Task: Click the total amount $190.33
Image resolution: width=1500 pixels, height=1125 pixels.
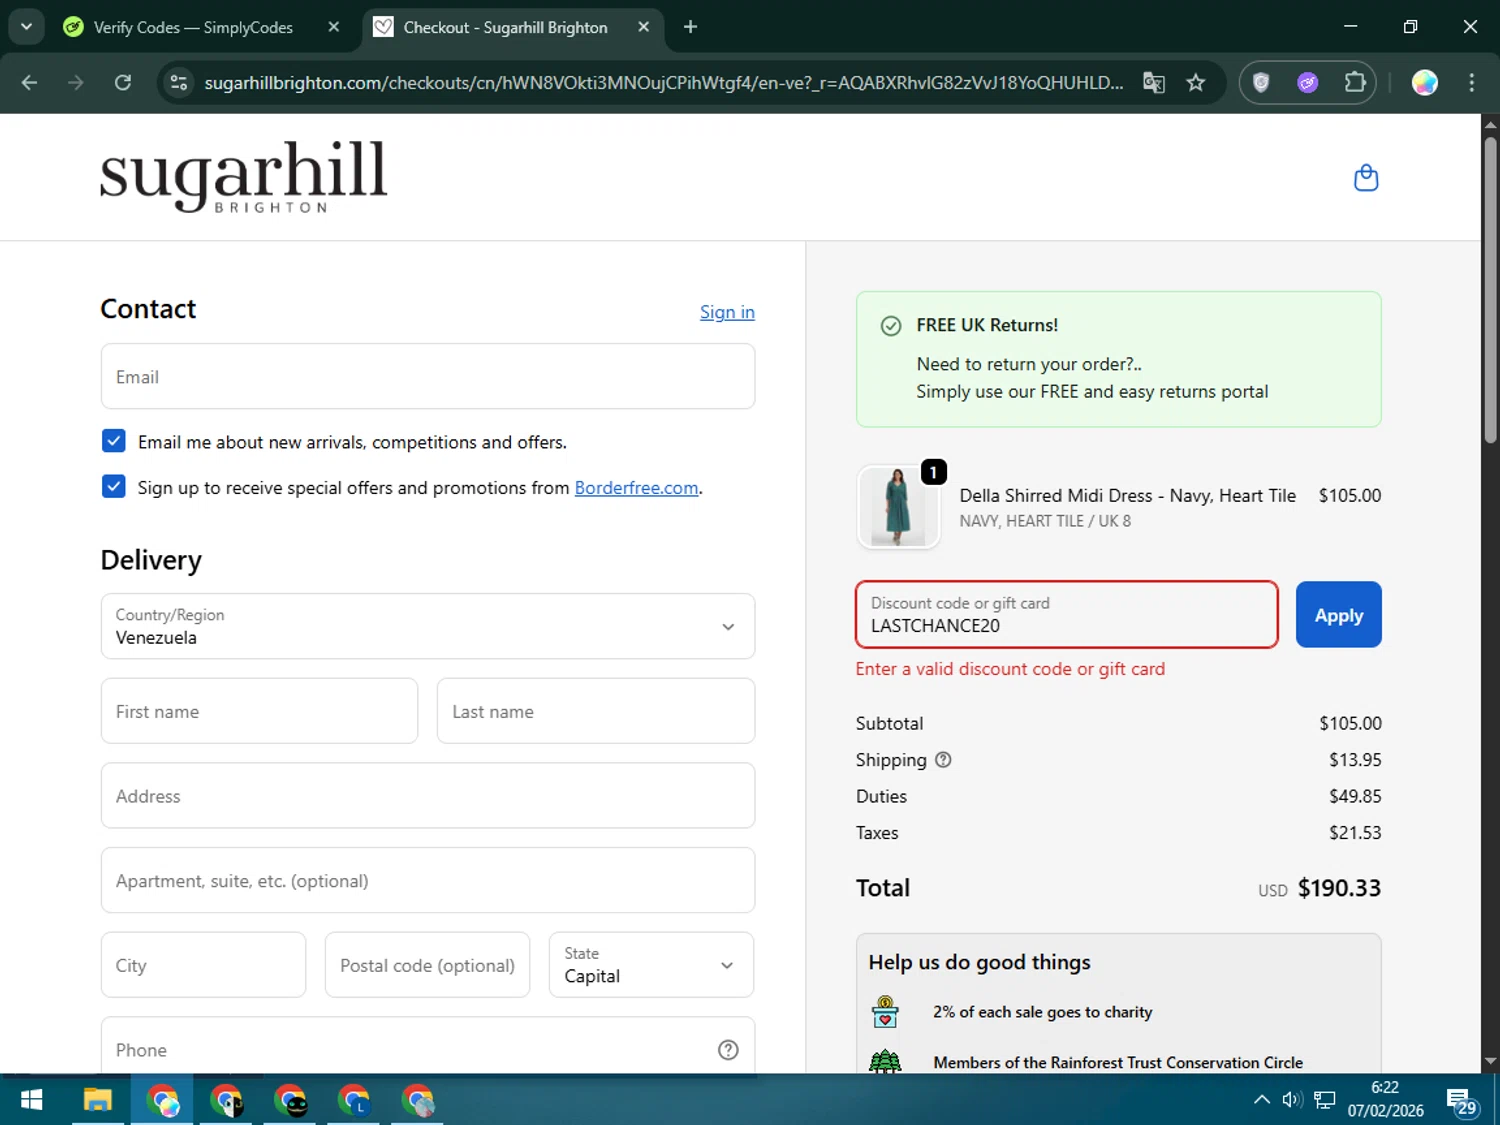Action: 1339,888
